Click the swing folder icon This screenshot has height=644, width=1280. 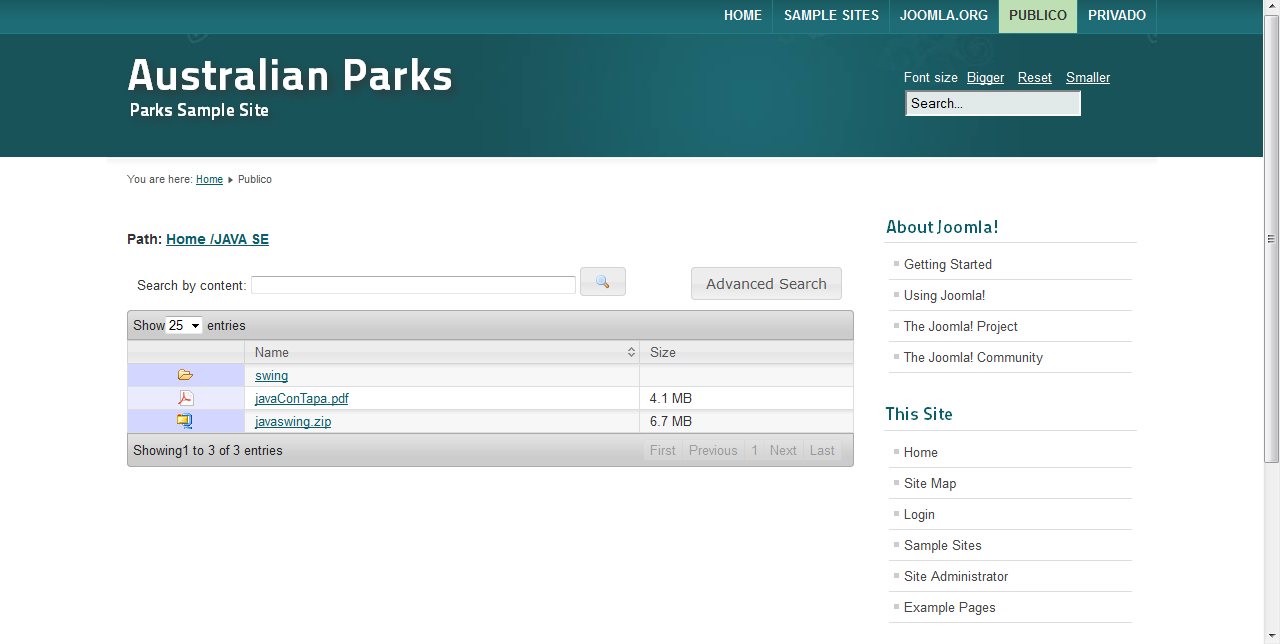(185, 375)
